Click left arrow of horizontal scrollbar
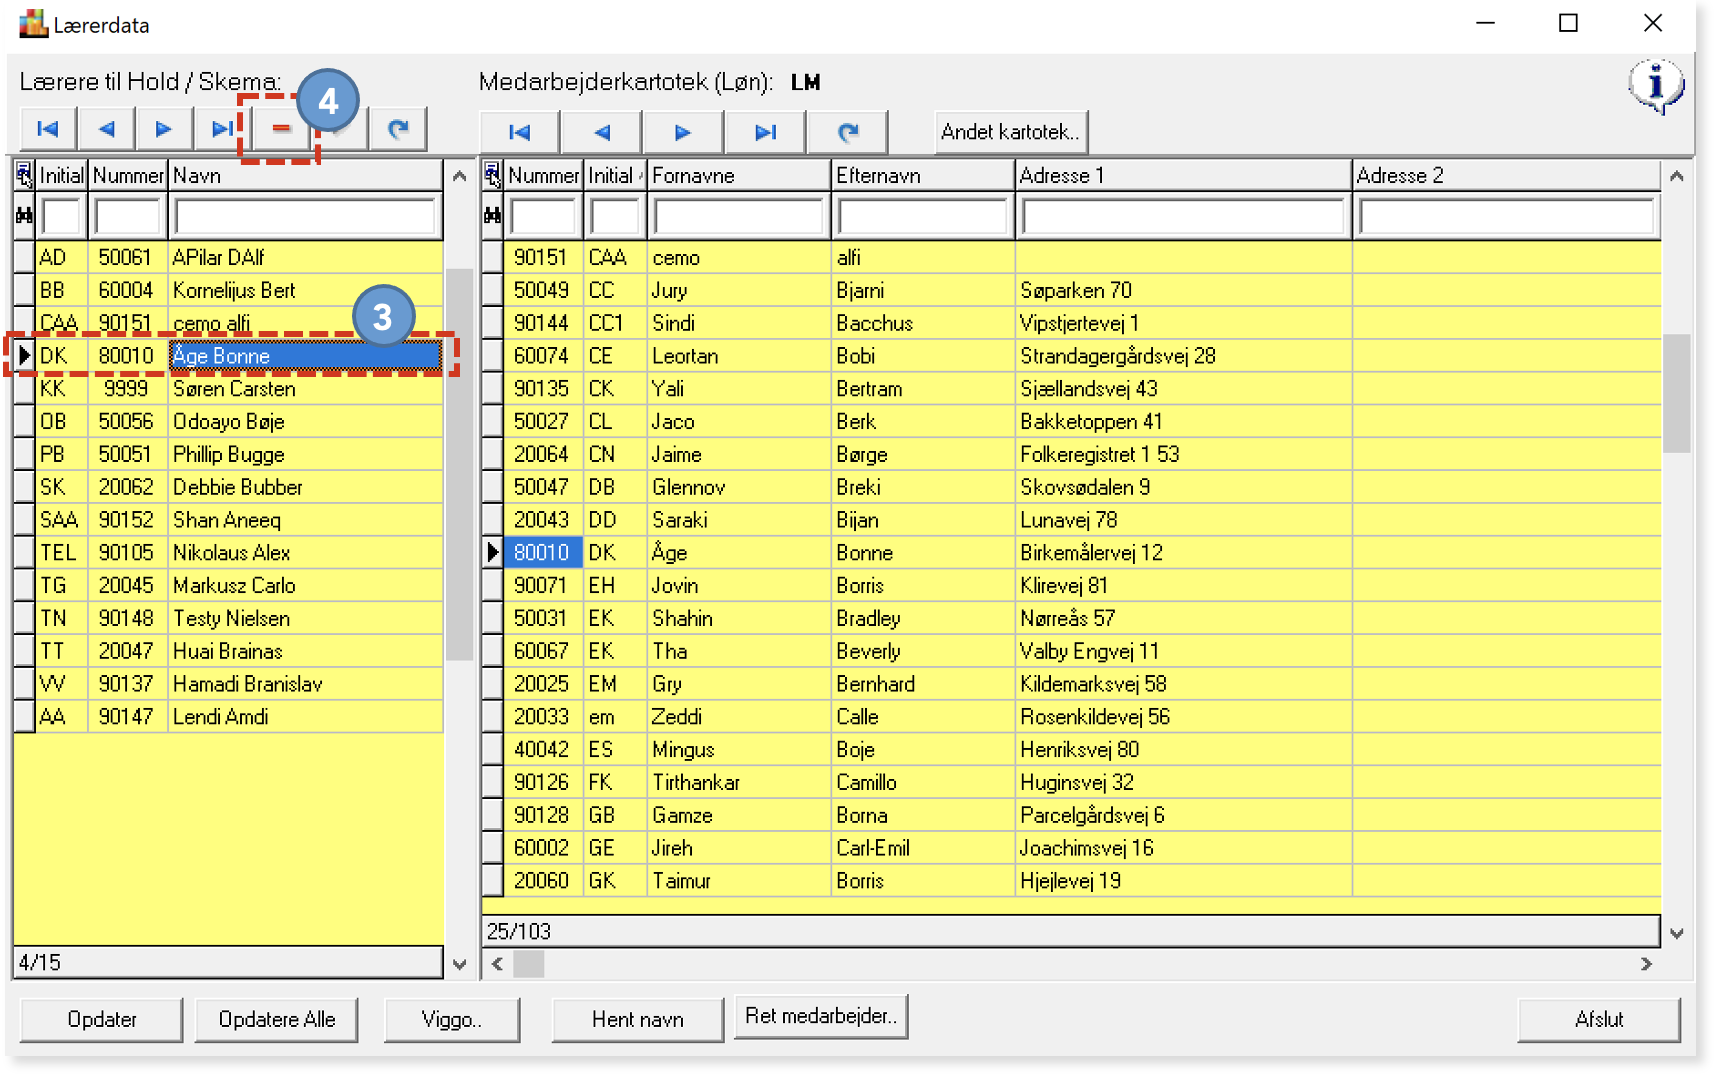 (x=497, y=964)
